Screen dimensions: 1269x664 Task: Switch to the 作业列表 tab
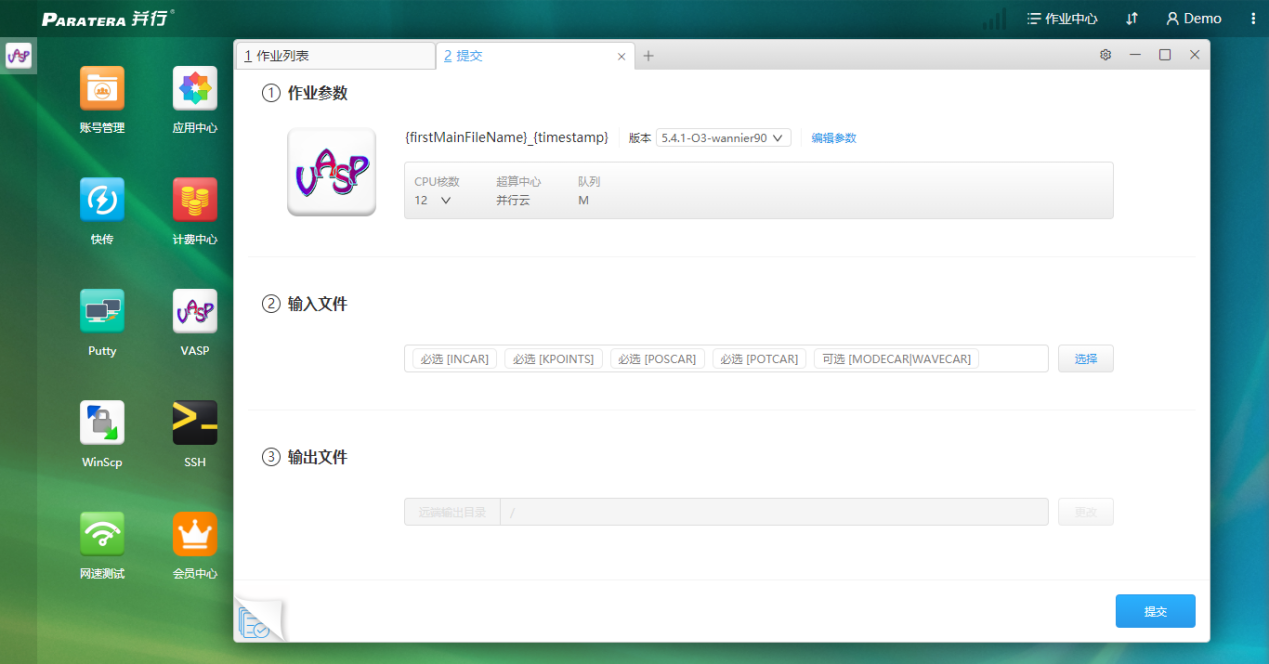[335, 56]
